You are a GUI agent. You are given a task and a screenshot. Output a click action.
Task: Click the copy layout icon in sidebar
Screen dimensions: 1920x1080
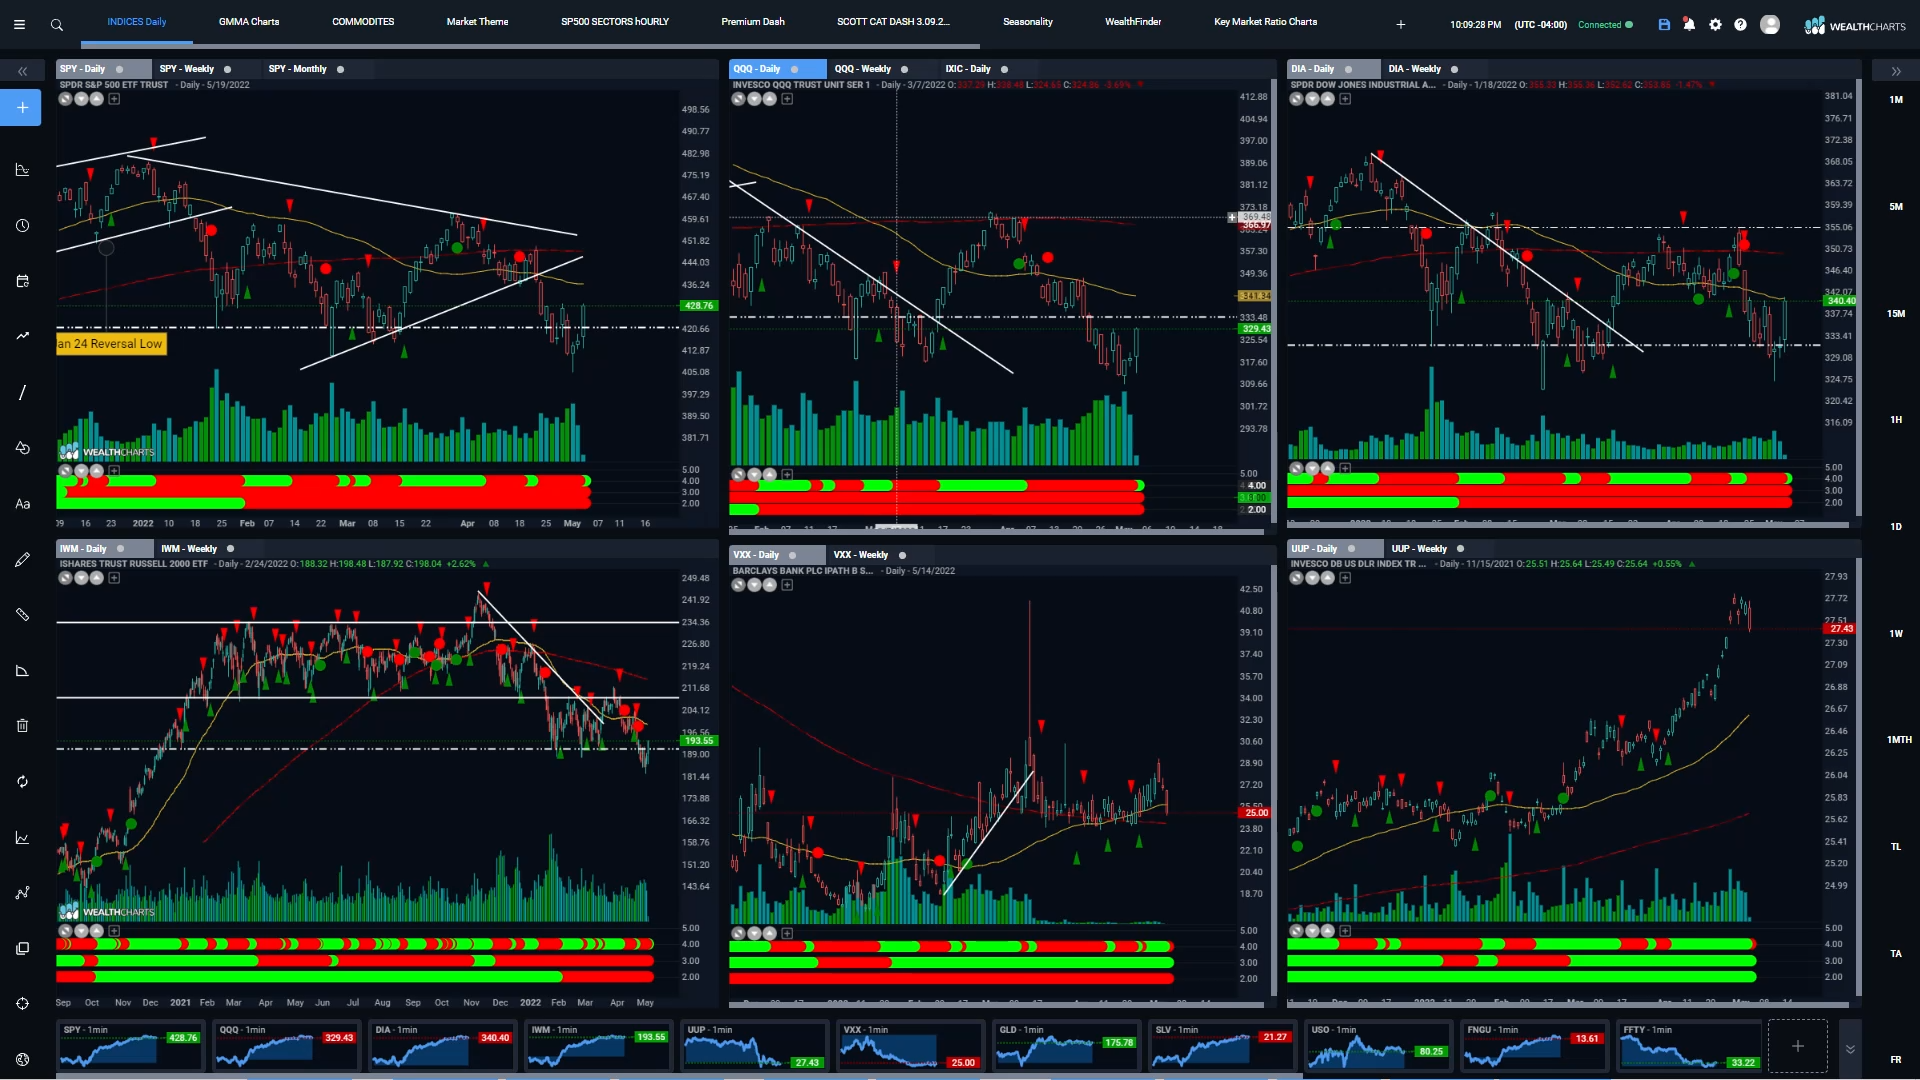coord(22,948)
